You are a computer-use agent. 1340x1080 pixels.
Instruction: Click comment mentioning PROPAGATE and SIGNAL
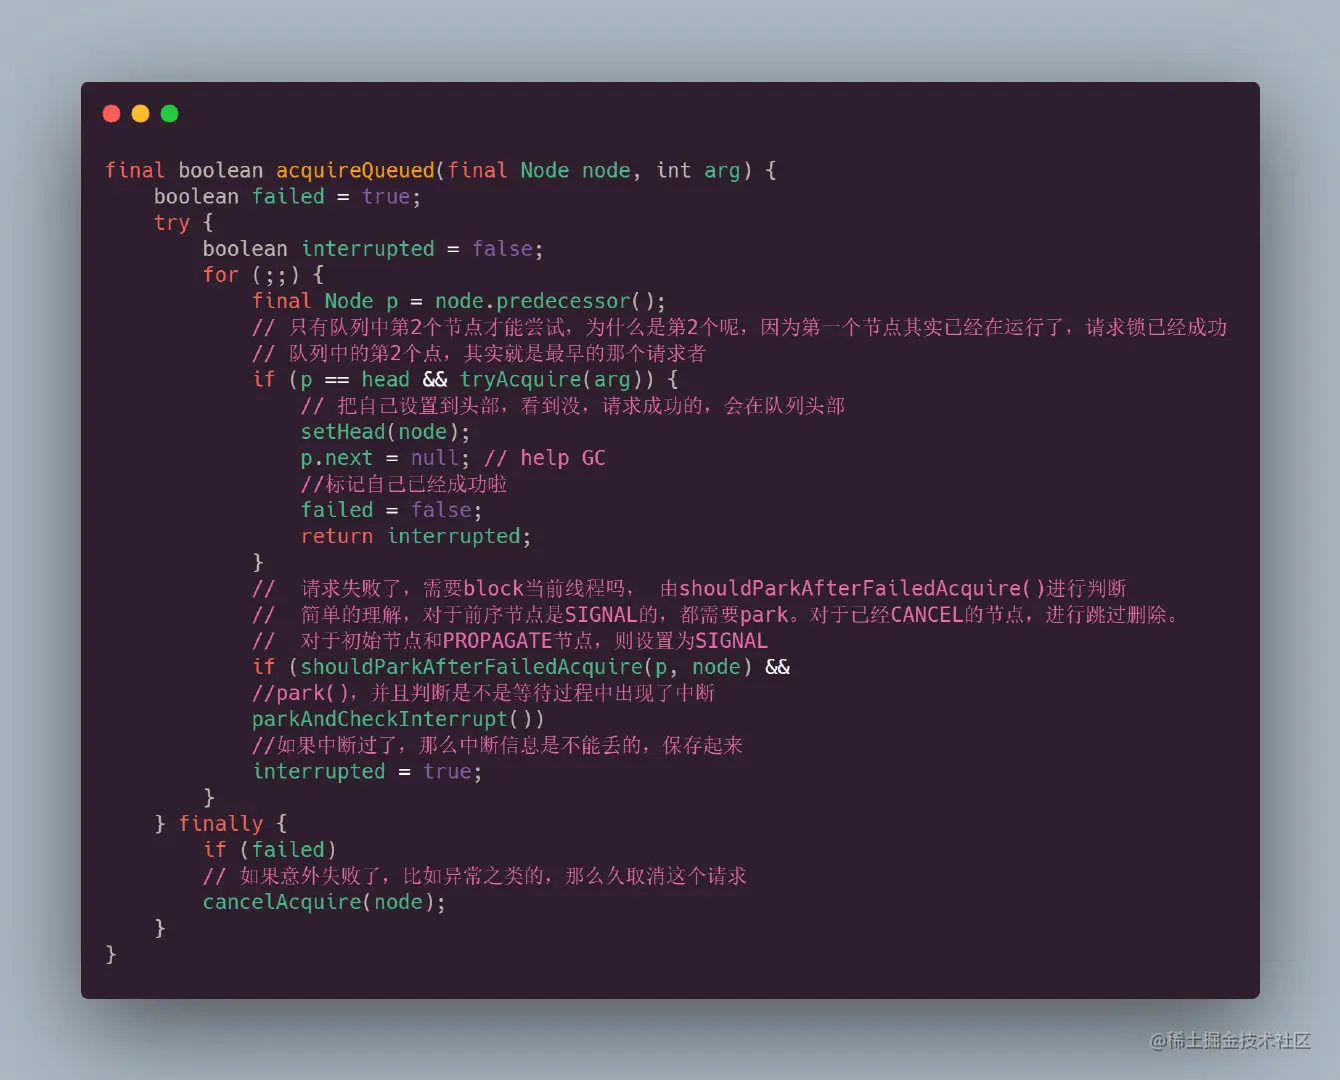coord(510,640)
